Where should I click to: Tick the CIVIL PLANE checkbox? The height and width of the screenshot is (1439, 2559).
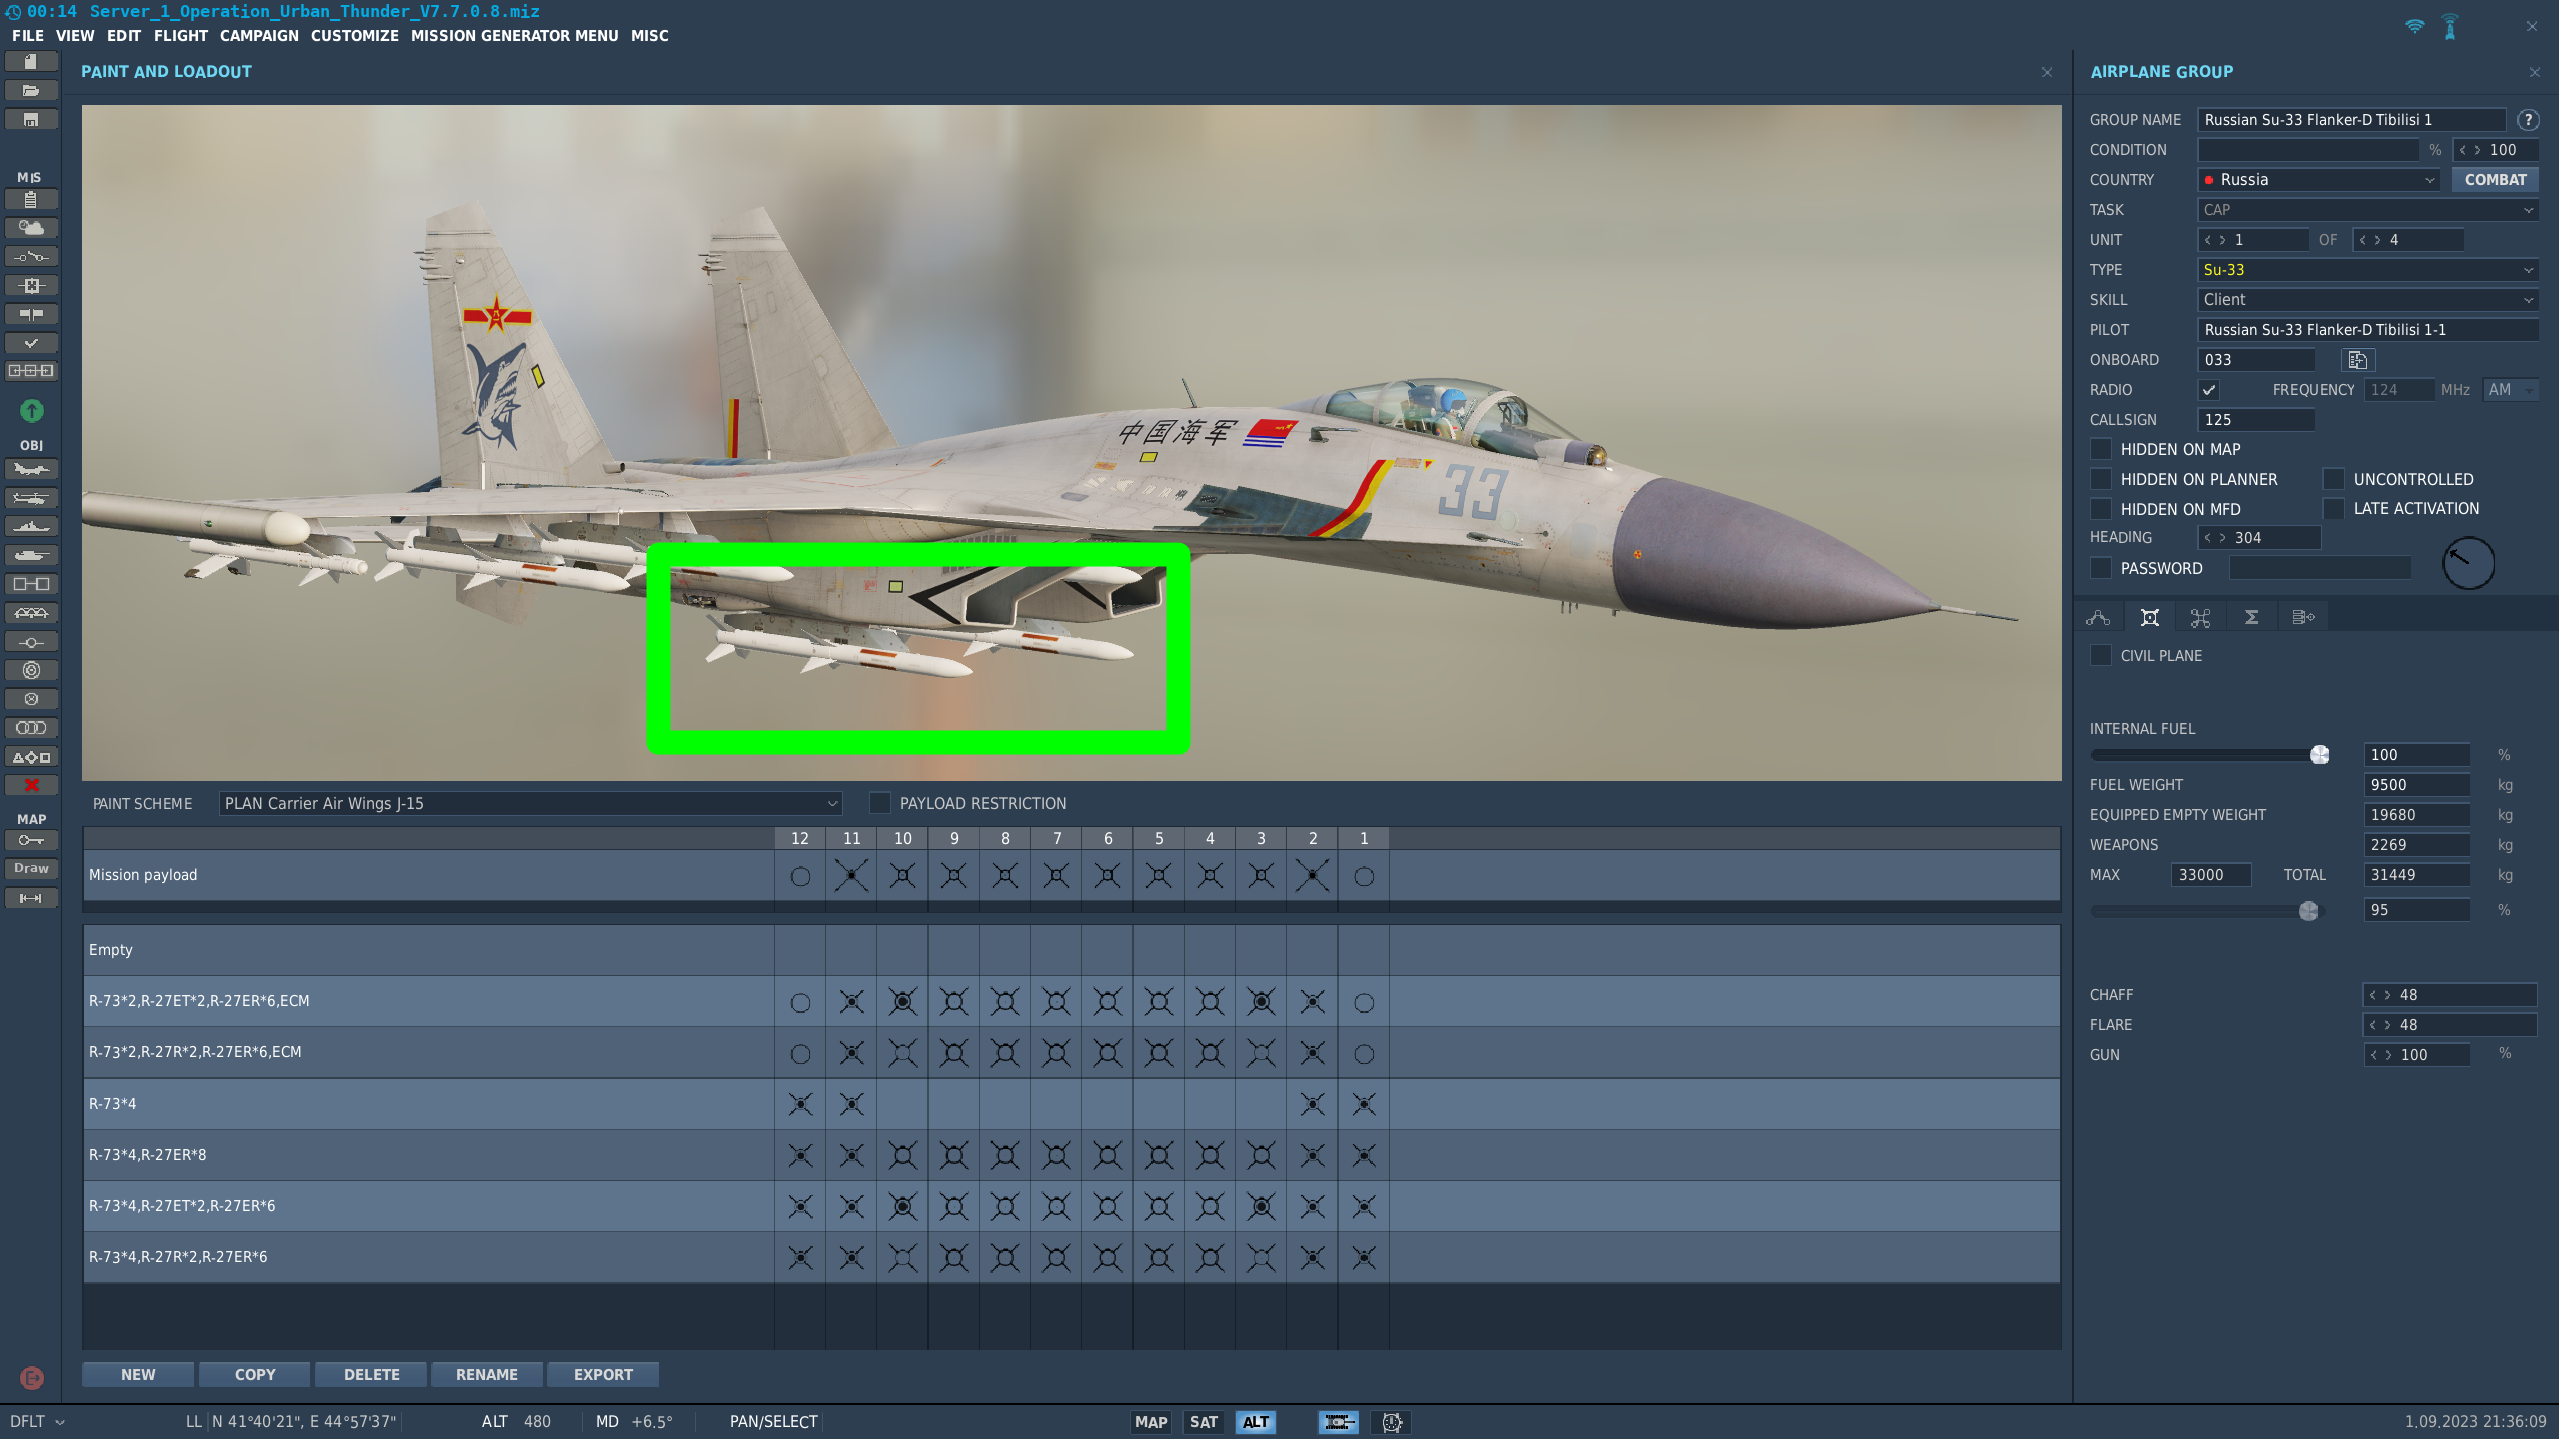pos(2101,655)
